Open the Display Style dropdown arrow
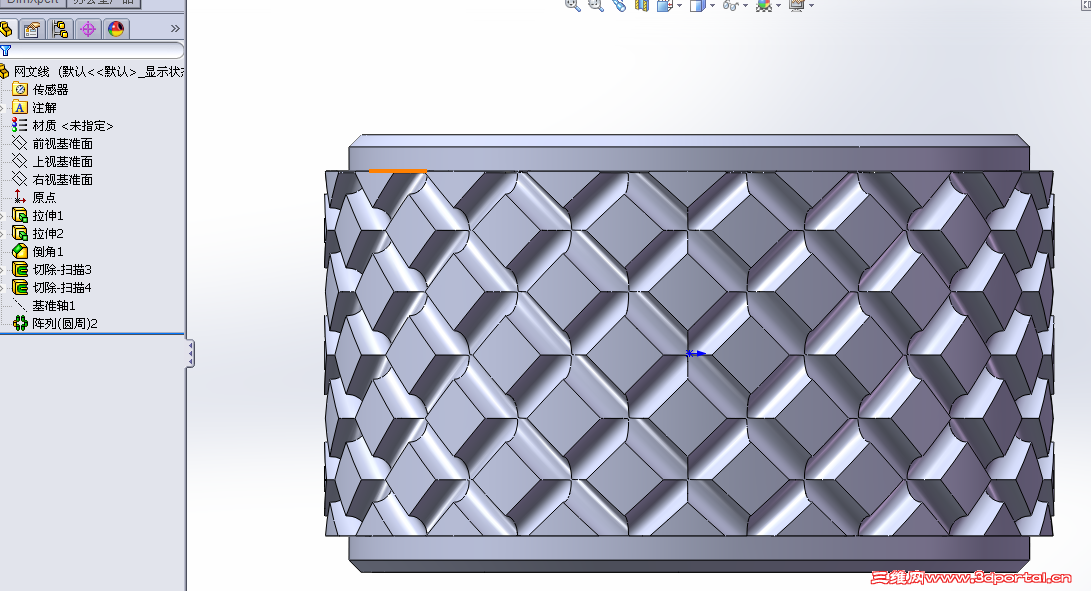The height and width of the screenshot is (591, 1091). (712, 6)
